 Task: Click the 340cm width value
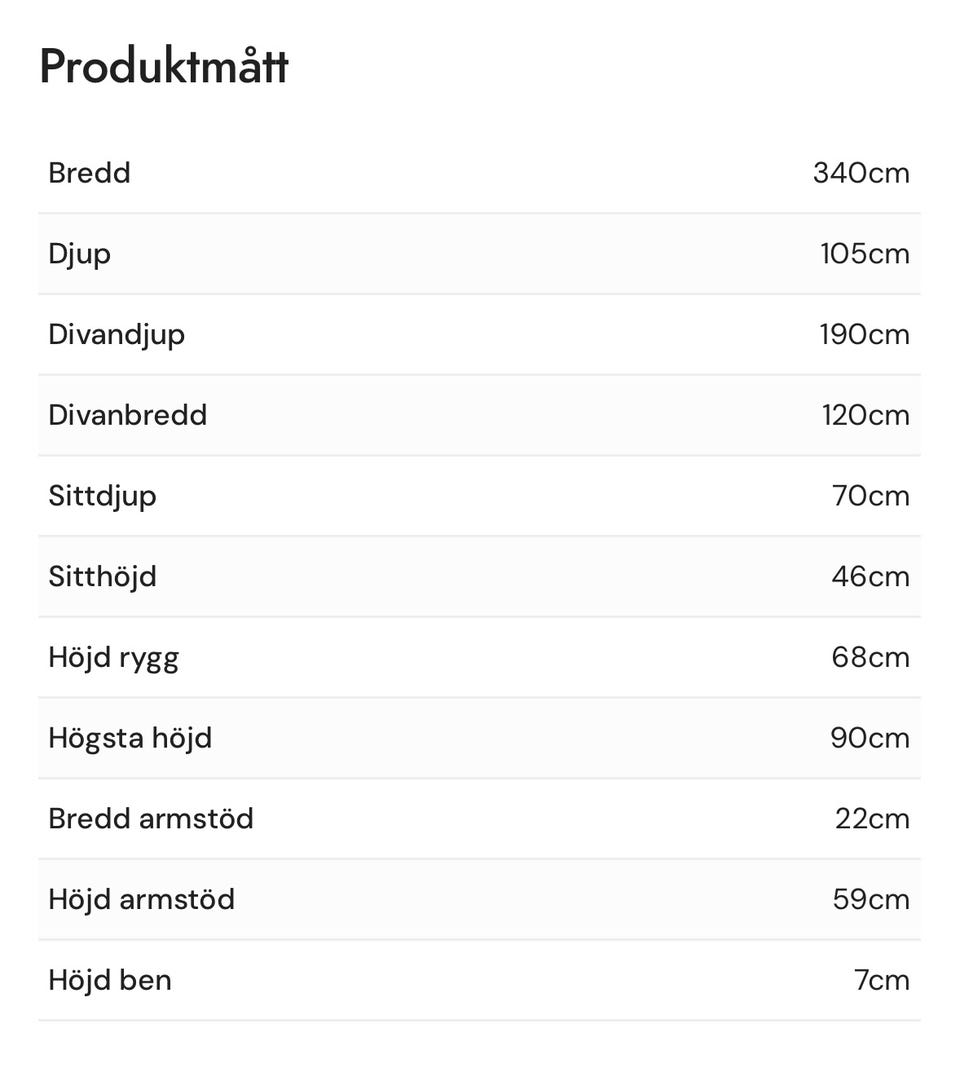pos(861,173)
